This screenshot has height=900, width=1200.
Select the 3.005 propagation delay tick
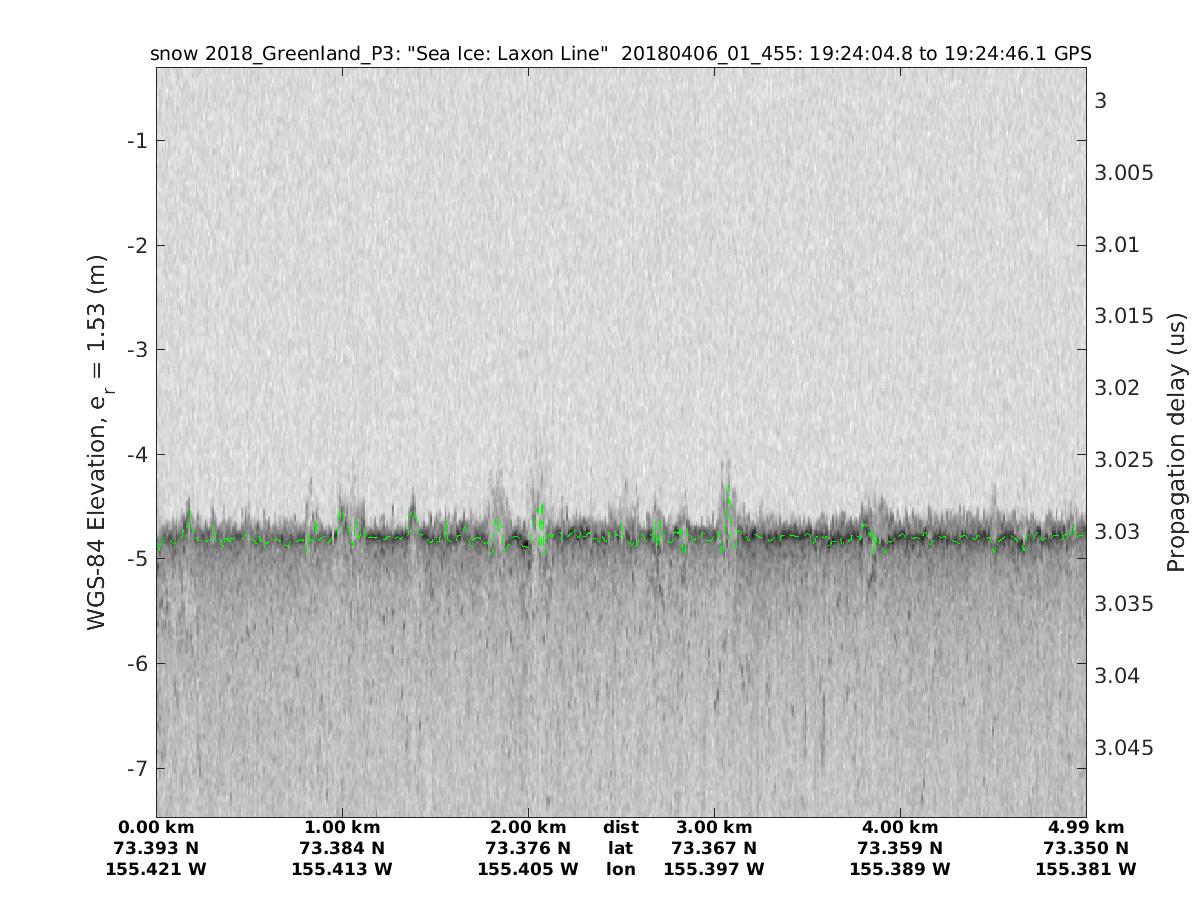coord(1124,173)
